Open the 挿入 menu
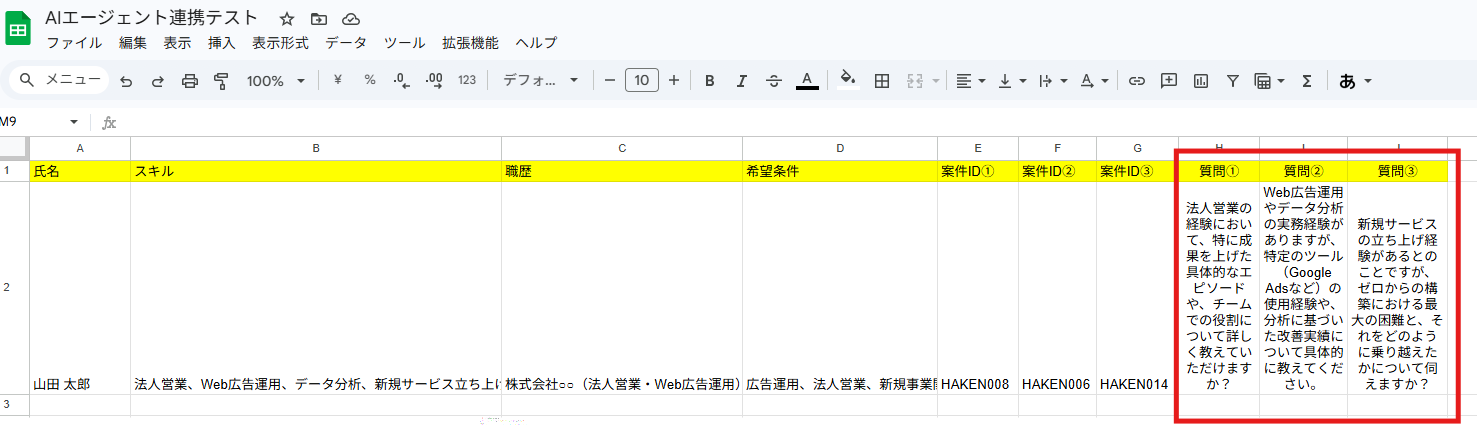 (222, 43)
